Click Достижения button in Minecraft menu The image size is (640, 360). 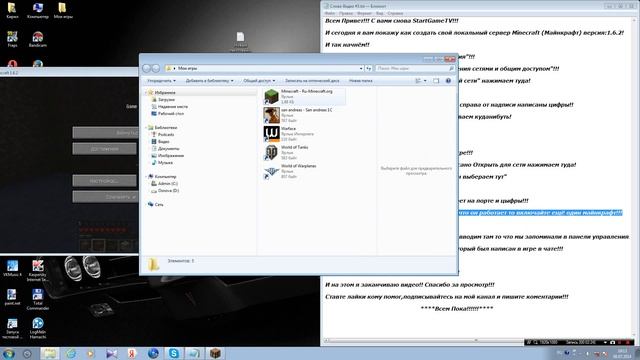[104, 149]
